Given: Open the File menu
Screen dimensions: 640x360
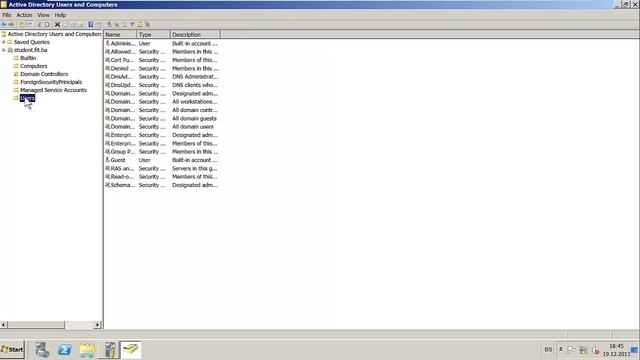Looking at the screenshot, I should click(x=7, y=15).
